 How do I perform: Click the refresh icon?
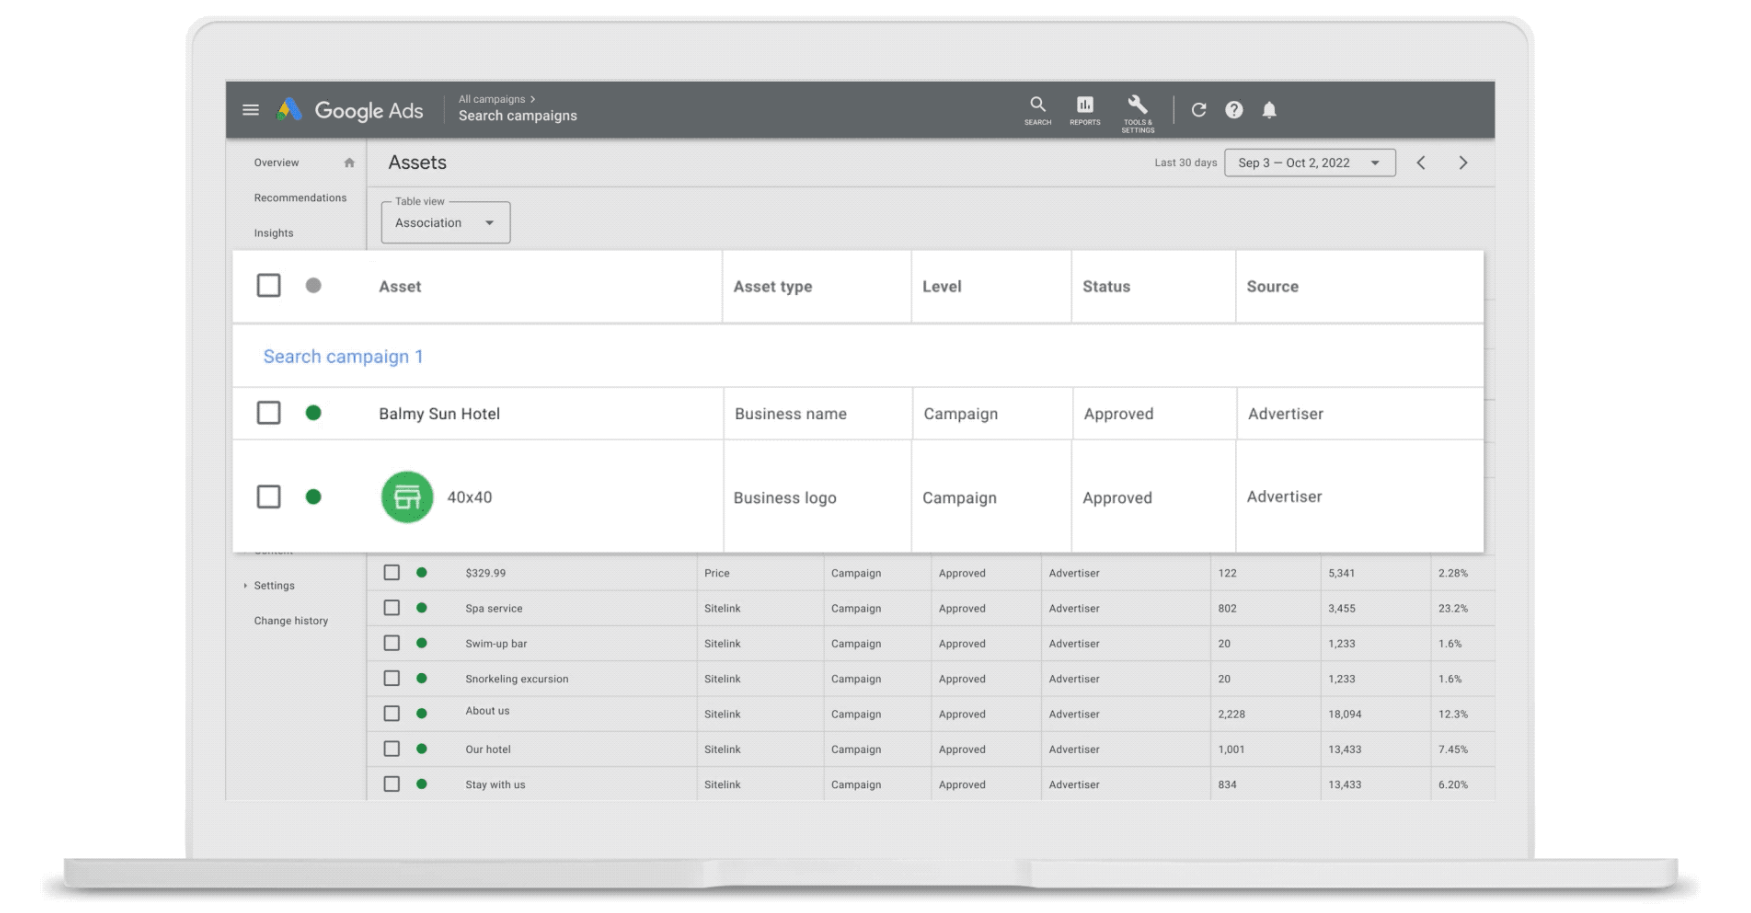point(1198,110)
